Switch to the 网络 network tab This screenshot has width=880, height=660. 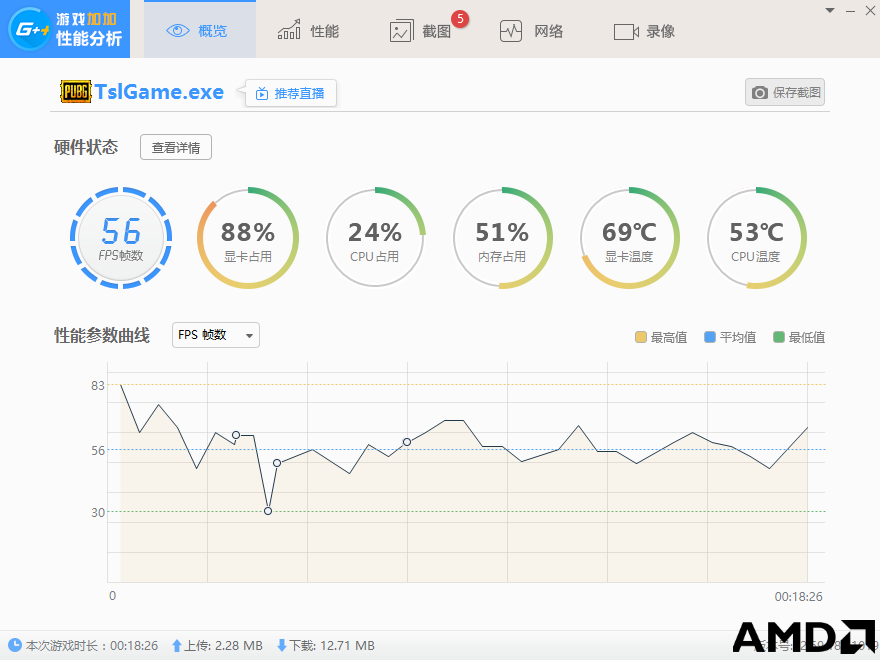[x=531, y=31]
